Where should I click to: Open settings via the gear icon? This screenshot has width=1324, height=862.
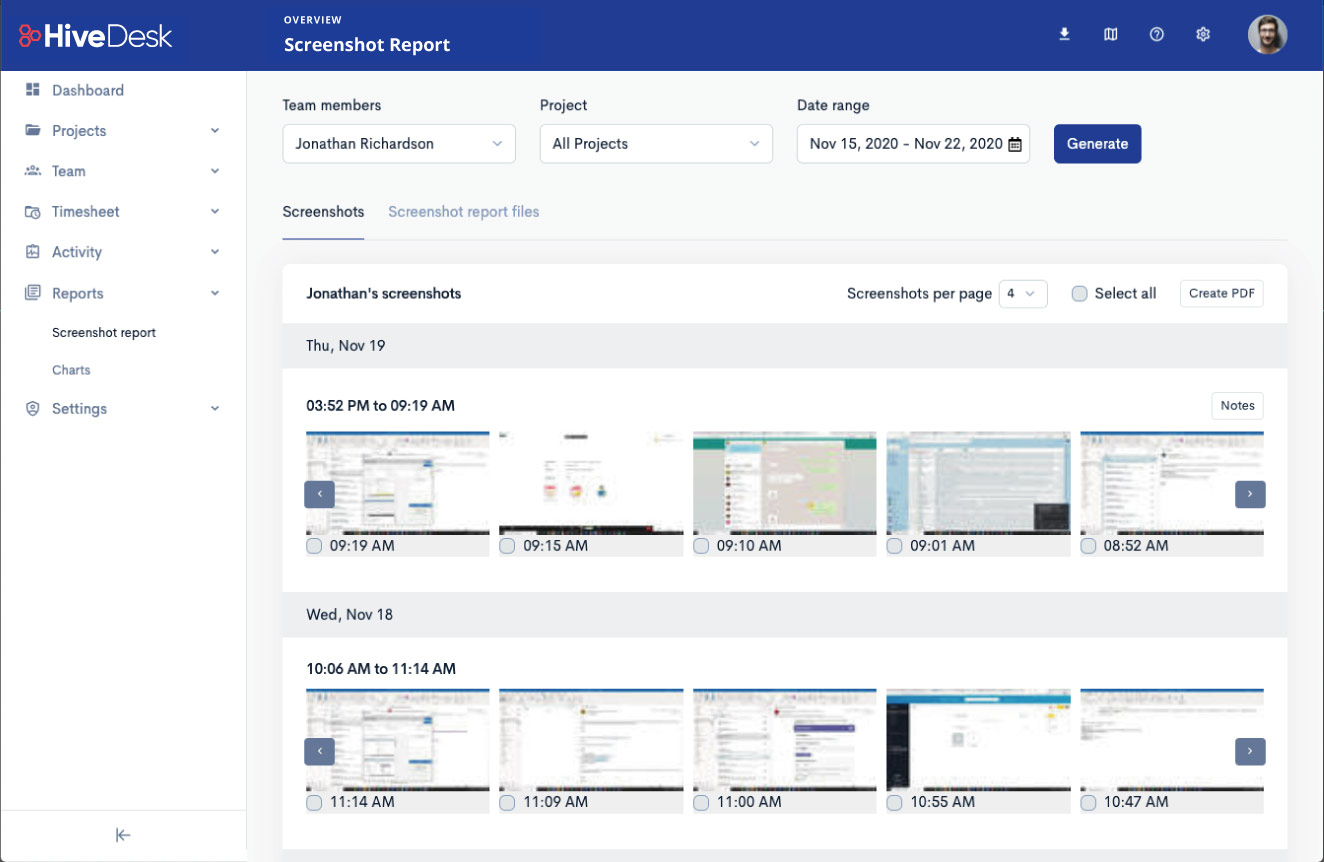coord(1203,33)
